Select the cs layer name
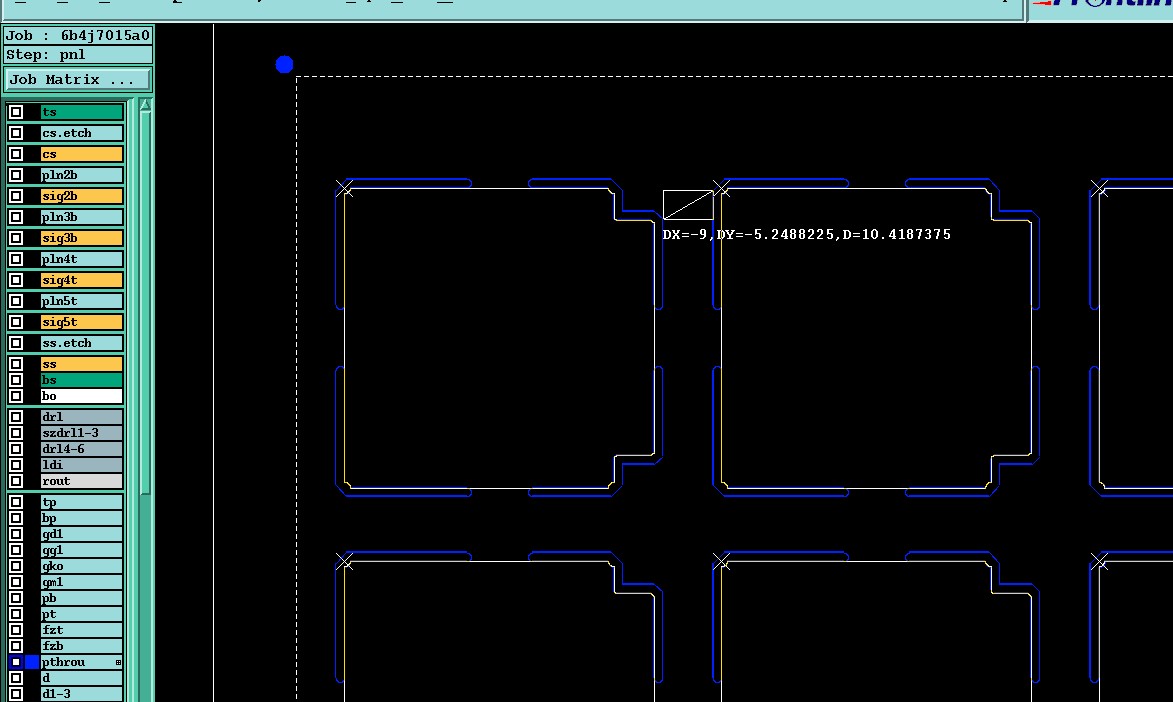1173x702 pixels. click(x=82, y=154)
